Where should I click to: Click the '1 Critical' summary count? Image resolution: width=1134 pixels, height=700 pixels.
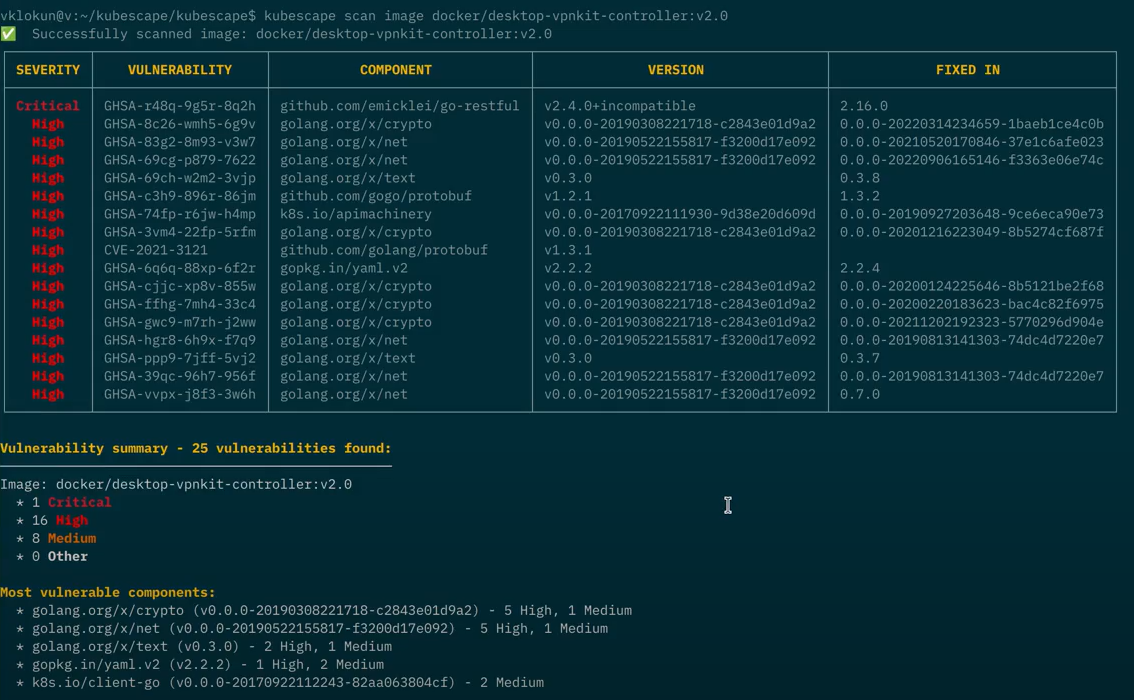pyautogui.click(x=72, y=503)
